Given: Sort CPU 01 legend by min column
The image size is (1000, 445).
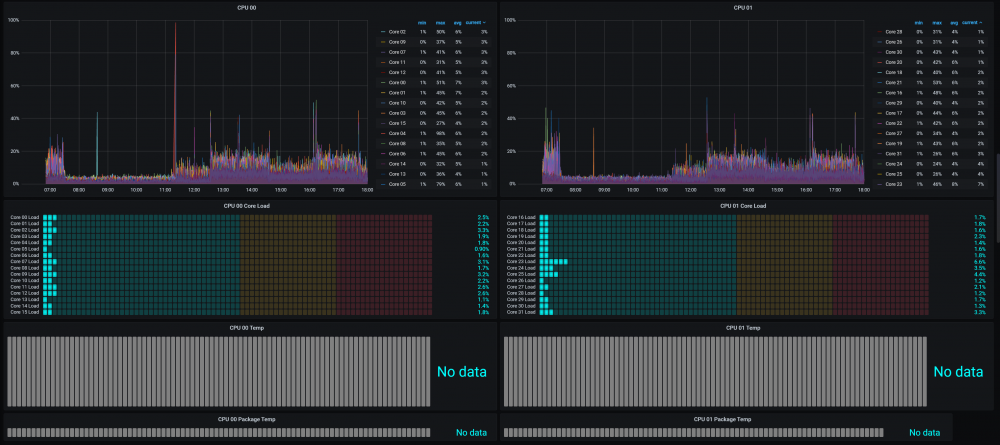Looking at the screenshot, I should 918,22.
